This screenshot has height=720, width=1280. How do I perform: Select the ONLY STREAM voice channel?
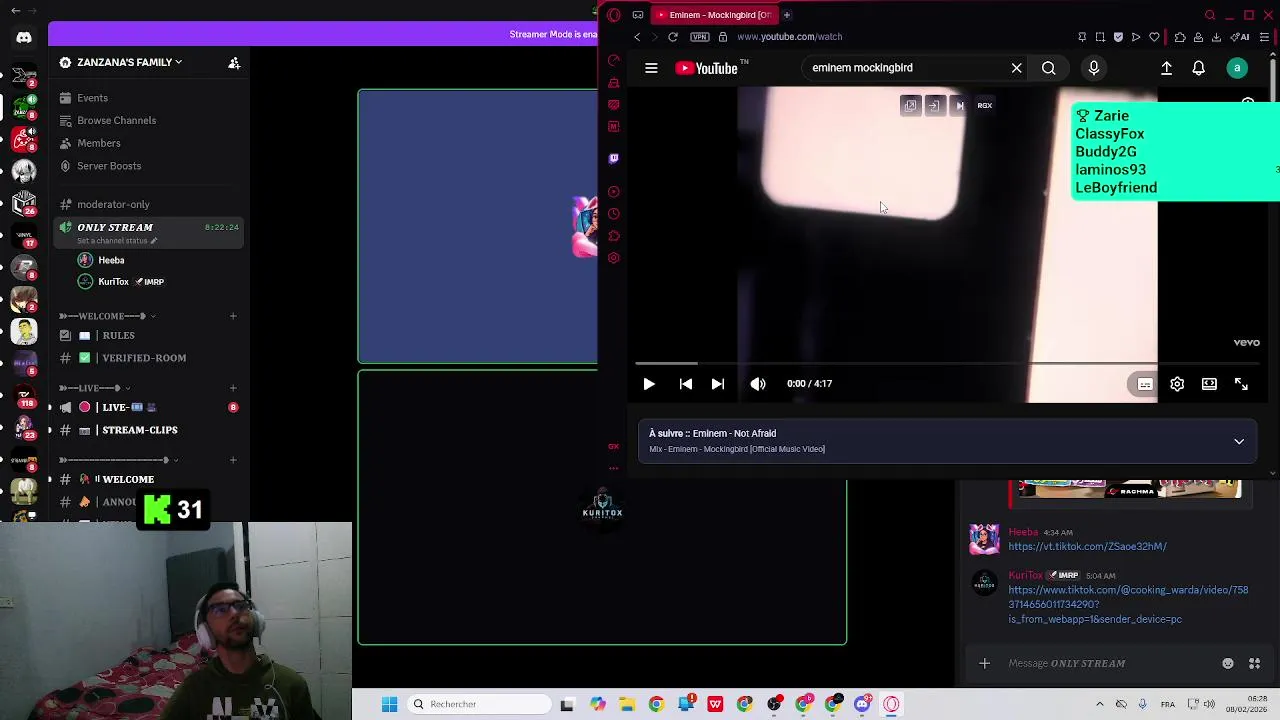[x=148, y=232]
